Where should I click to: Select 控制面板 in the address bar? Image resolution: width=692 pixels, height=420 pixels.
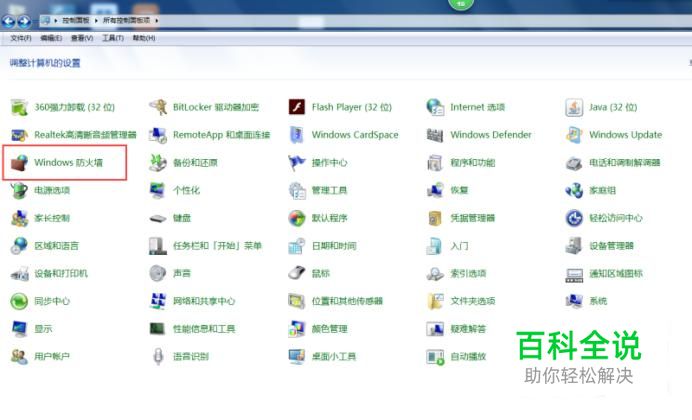75,20
